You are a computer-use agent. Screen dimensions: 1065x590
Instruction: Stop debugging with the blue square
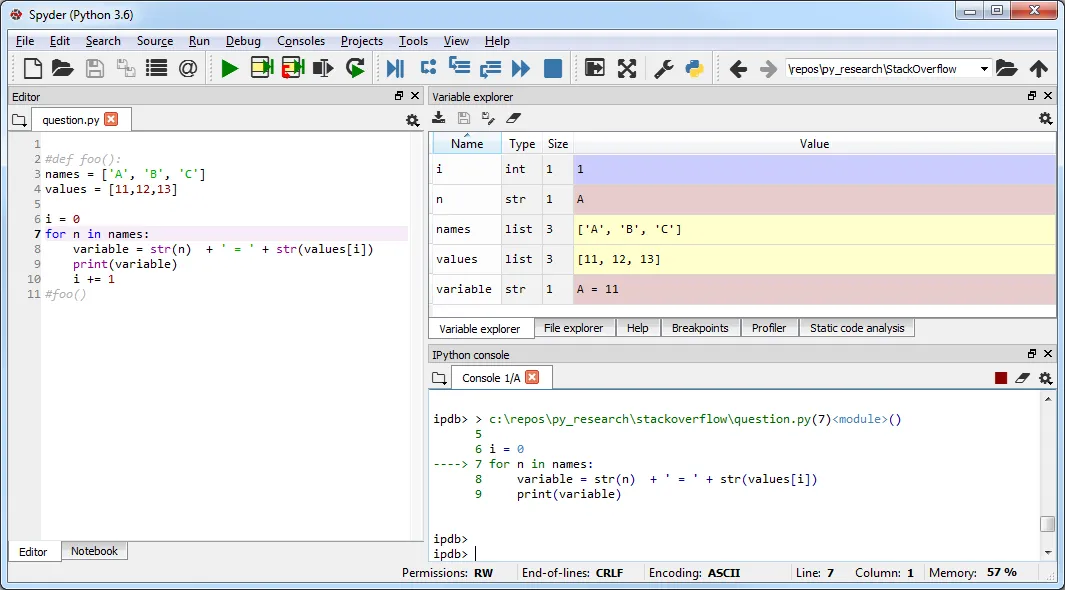[553, 68]
